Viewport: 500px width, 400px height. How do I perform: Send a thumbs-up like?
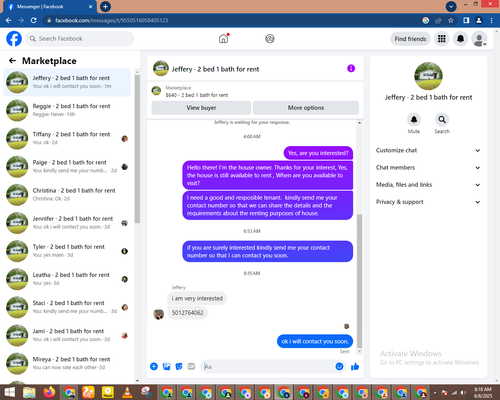[355, 366]
